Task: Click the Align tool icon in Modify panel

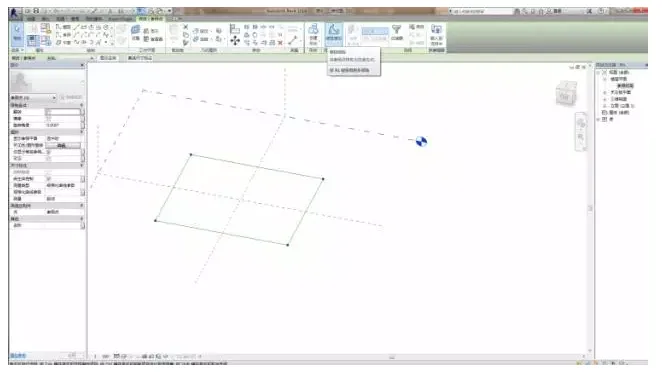Action: 234,29
